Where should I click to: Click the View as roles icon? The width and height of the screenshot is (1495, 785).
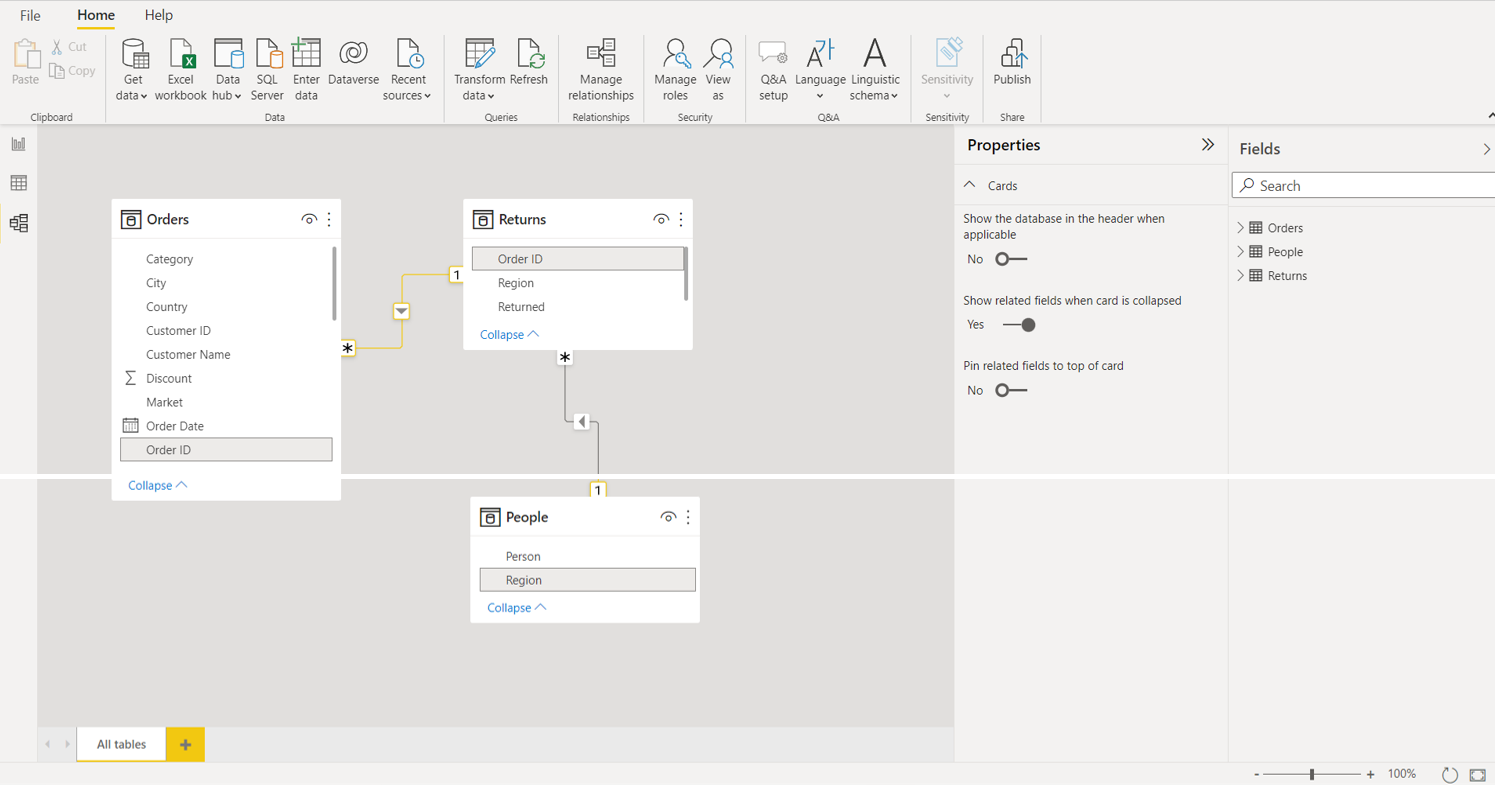(x=718, y=55)
